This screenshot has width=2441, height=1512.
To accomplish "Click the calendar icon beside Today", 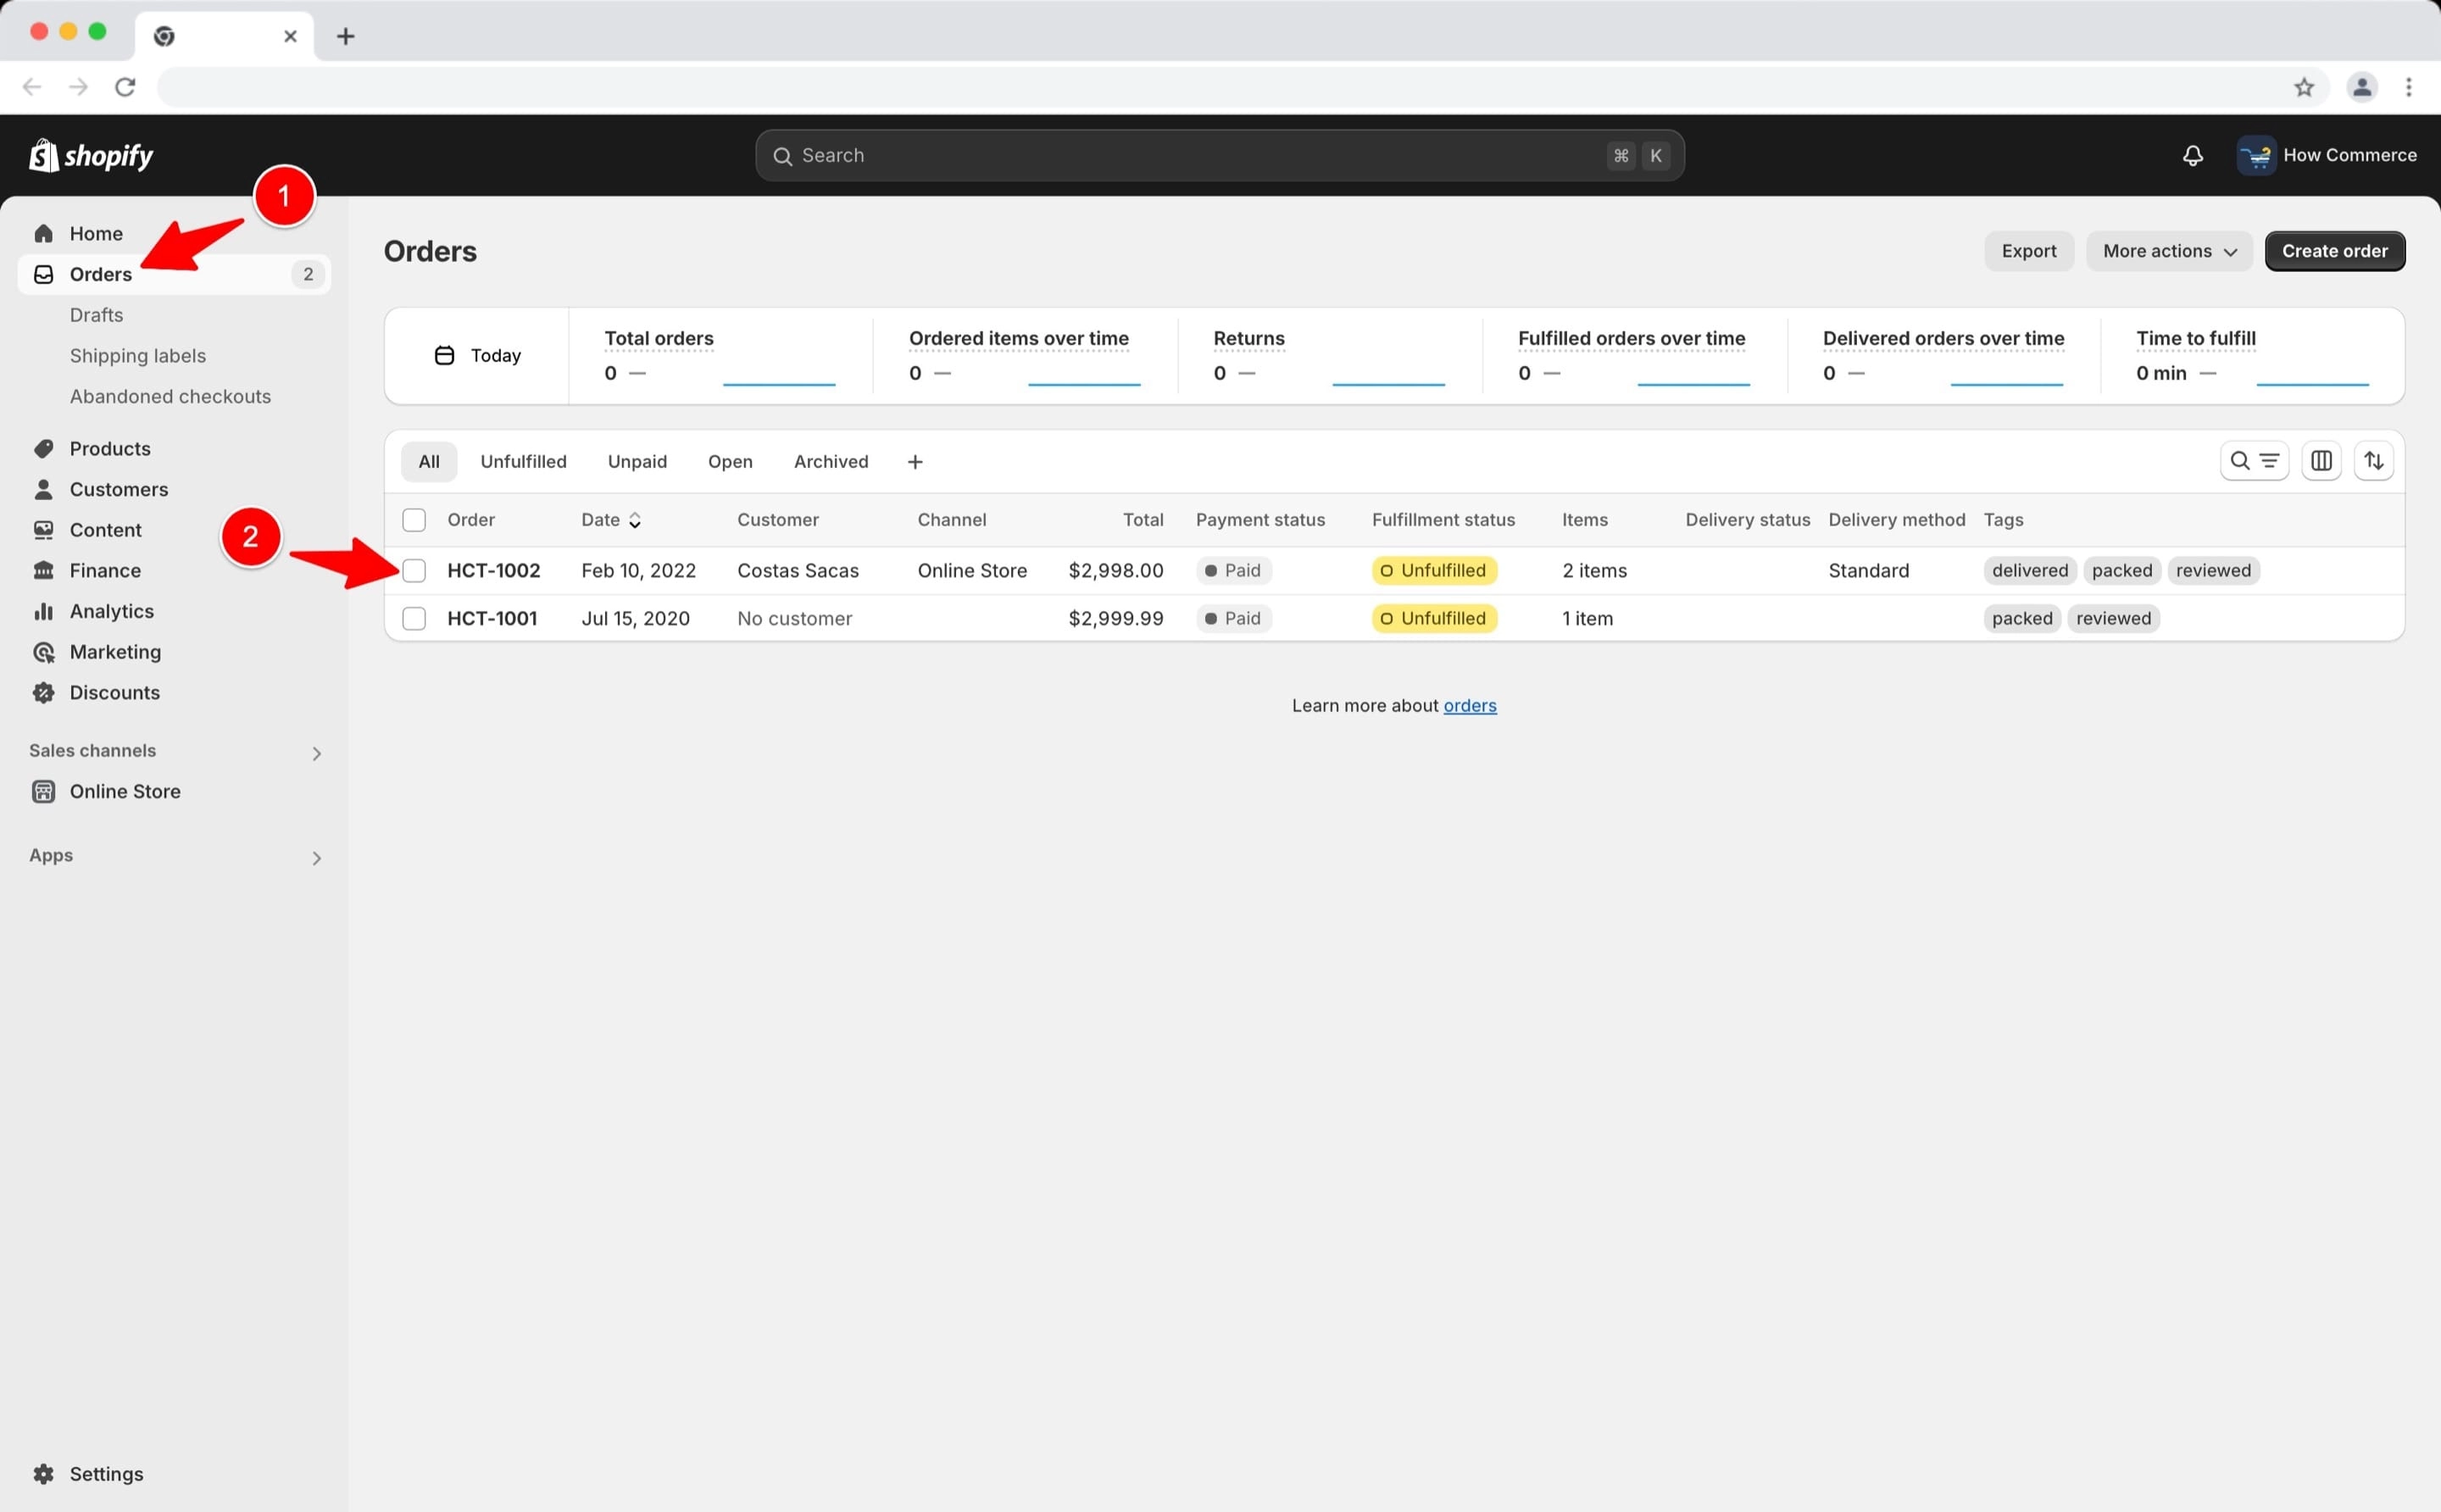I will click(444, 355).
